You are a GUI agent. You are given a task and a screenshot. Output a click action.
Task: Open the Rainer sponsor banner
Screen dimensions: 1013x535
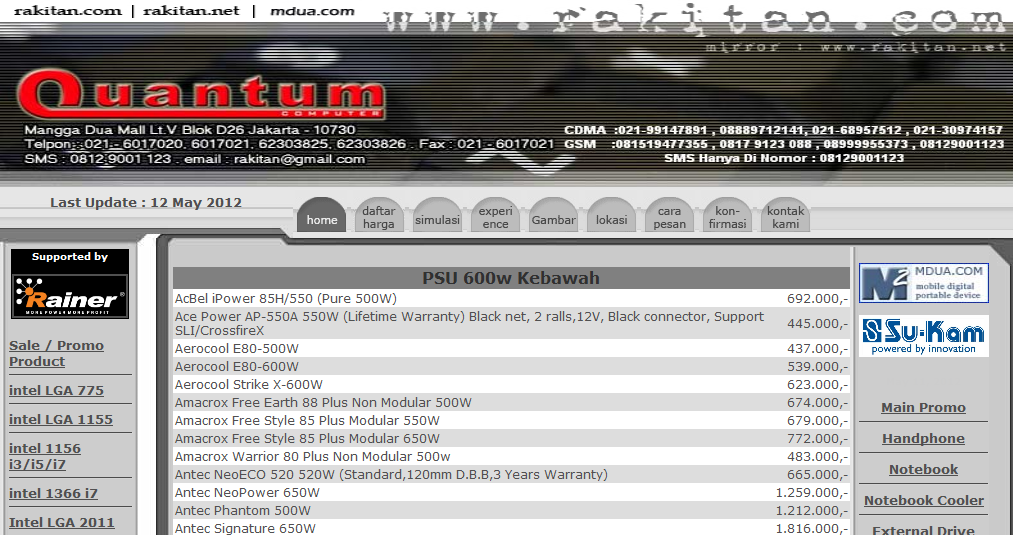coord(70,296)
